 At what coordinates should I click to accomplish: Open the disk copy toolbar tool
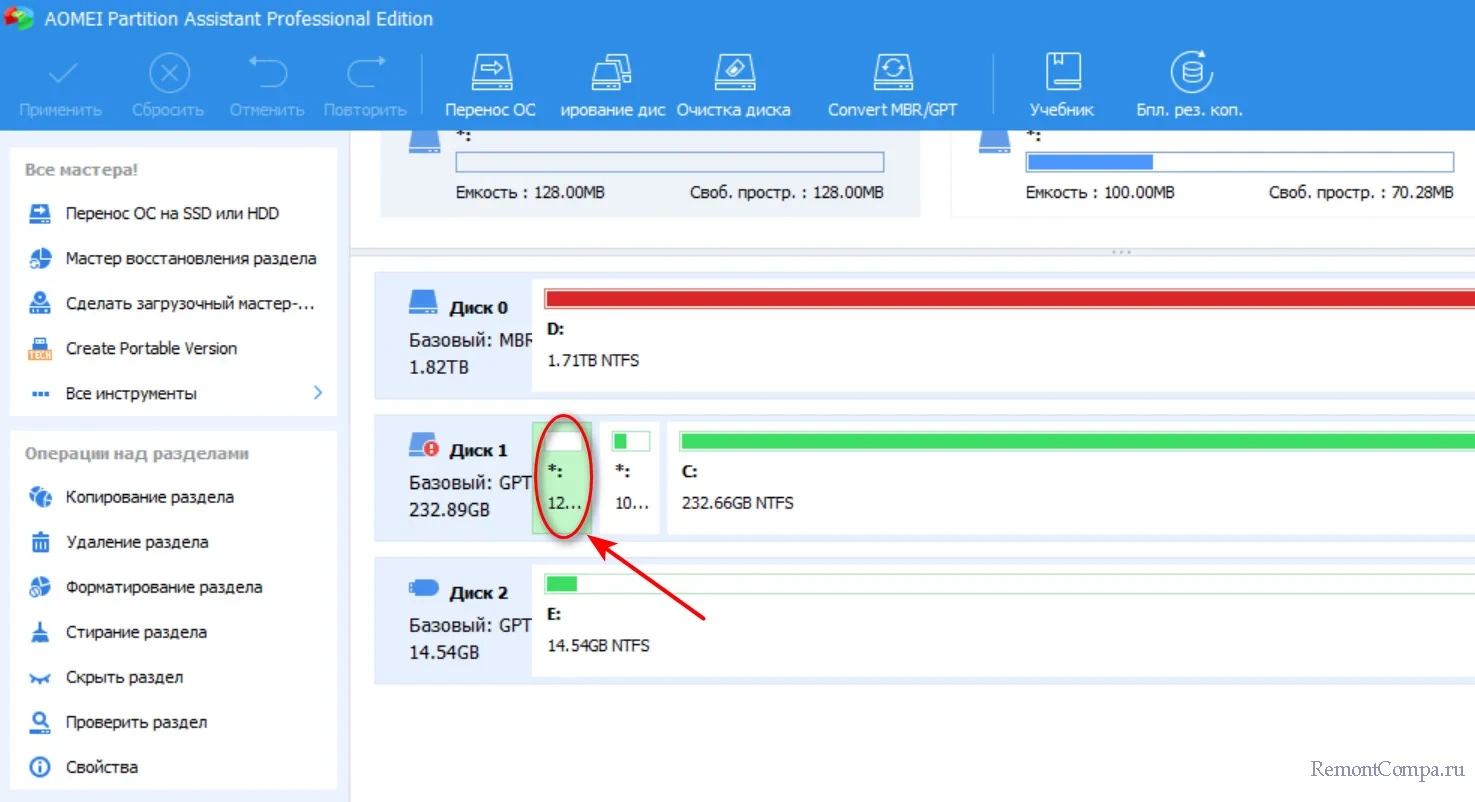point(612,74)
